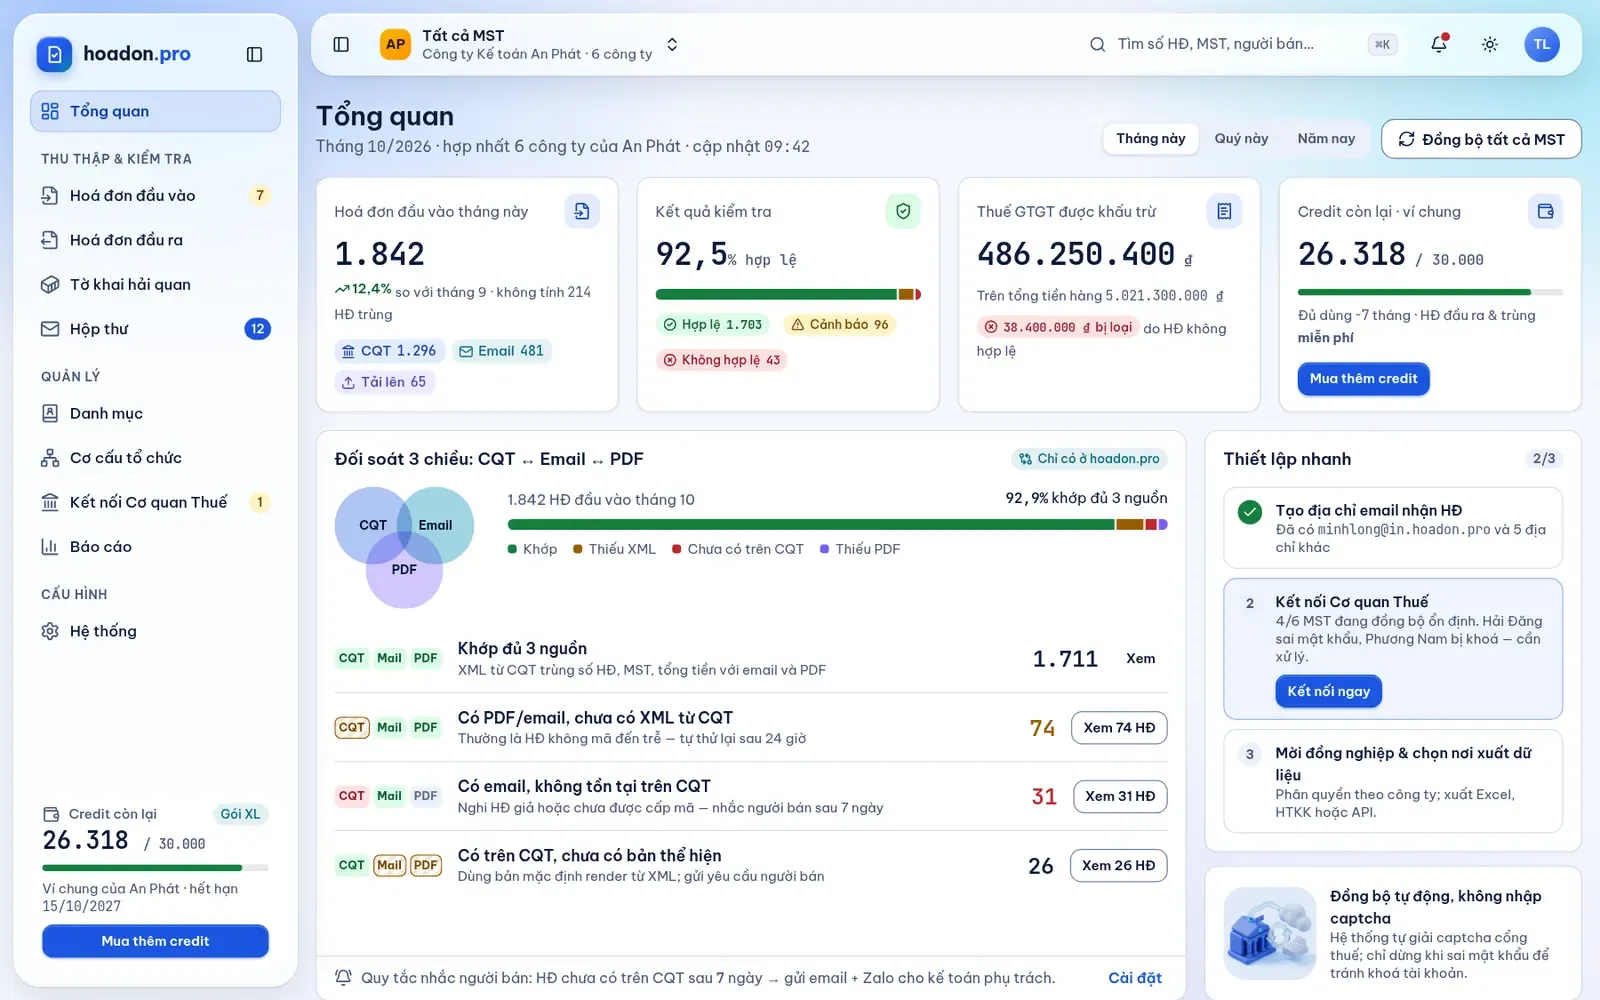Click the CQT 1.296 source chip
This screenshot has width=1600, height=1000.
coord(389,351)
